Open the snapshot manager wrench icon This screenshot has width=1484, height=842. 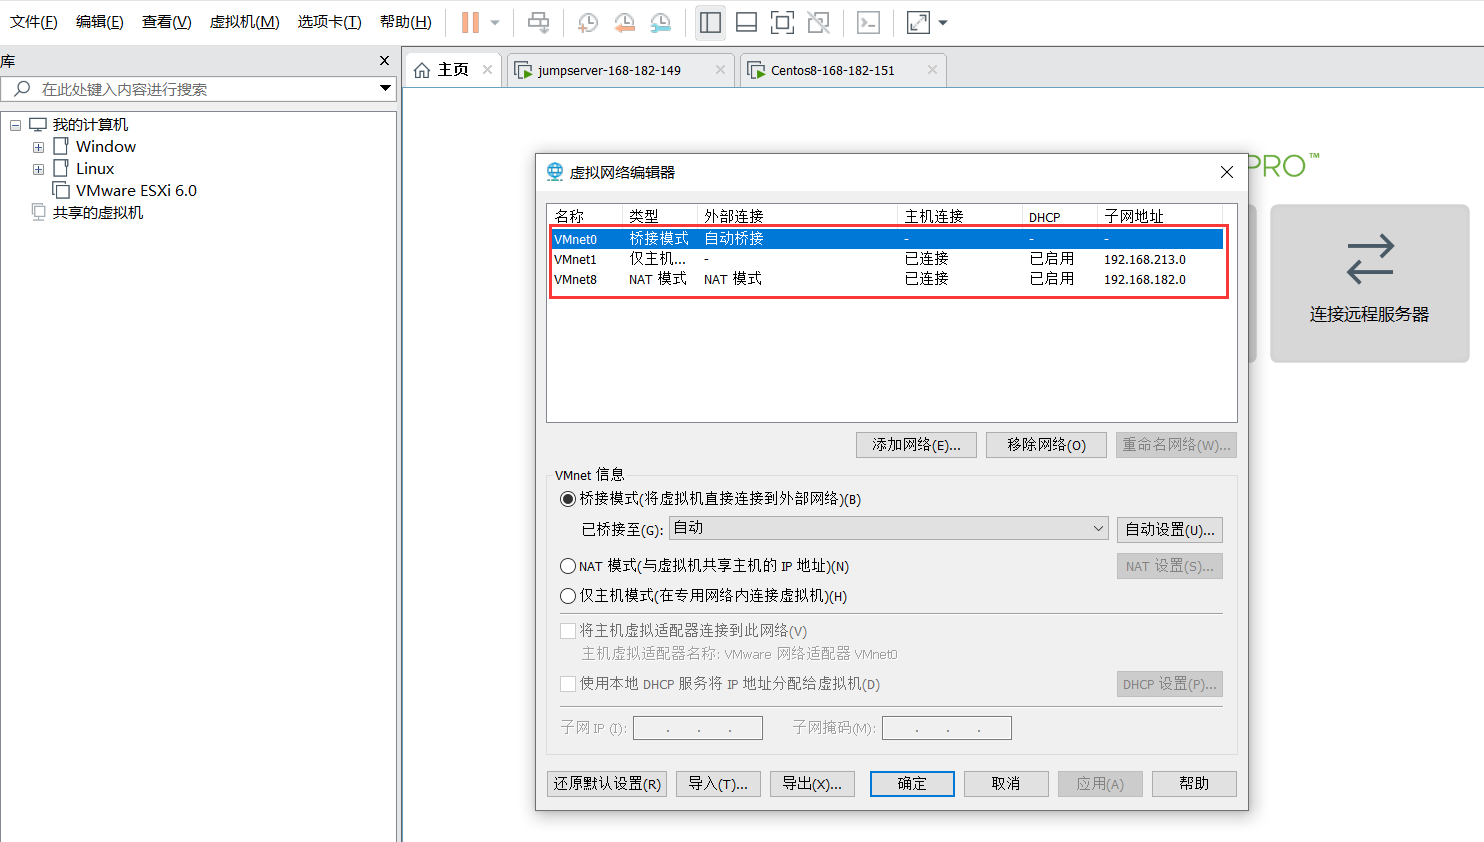coord(660,22)
